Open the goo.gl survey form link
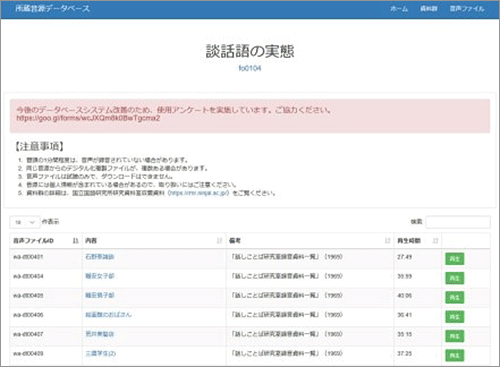The width and height of the screenshot is (500, 367). [x=88, y=118]
